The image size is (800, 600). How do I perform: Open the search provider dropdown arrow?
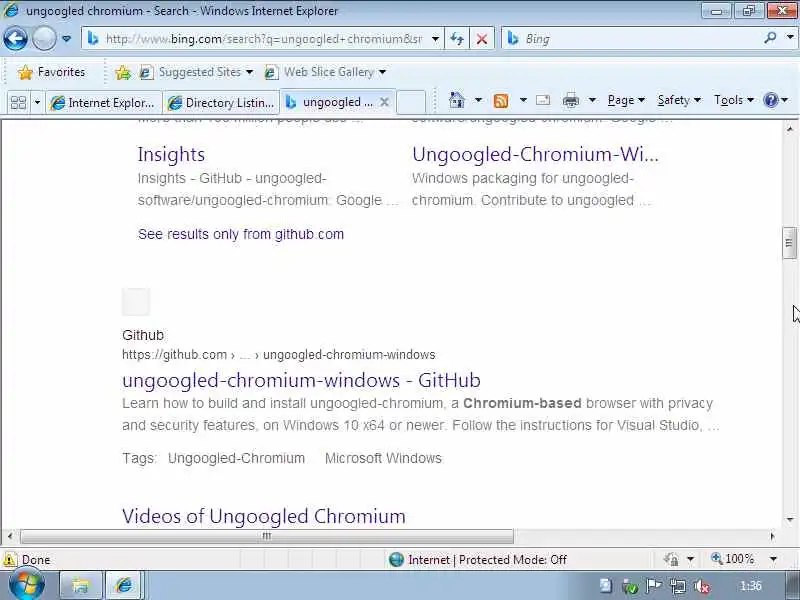point(790,38)
